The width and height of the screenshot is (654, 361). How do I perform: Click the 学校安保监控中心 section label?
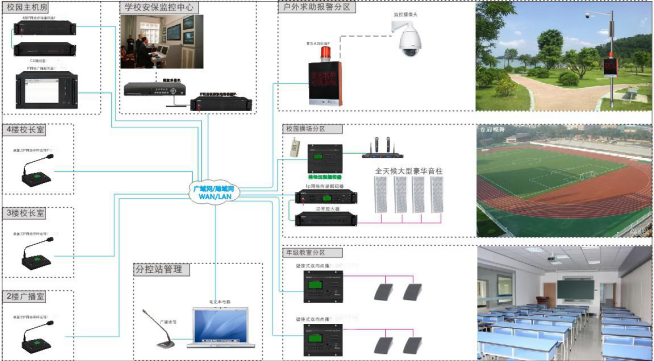click(x=159, y=7)
